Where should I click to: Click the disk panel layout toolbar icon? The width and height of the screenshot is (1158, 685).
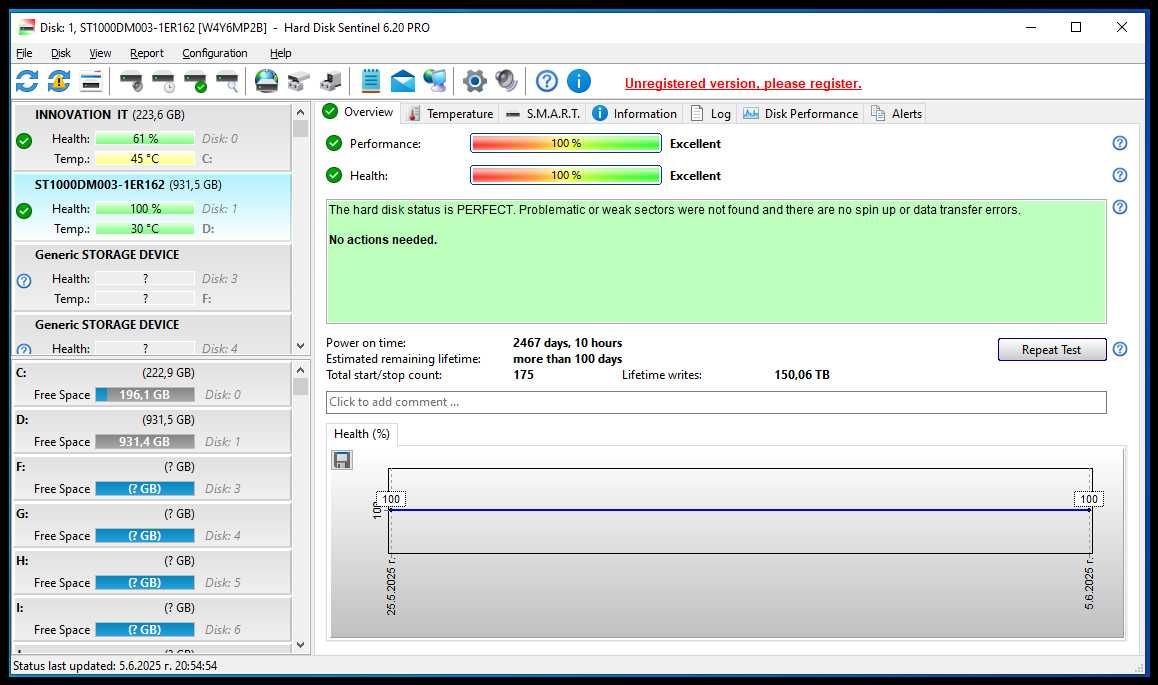(91, 81)
